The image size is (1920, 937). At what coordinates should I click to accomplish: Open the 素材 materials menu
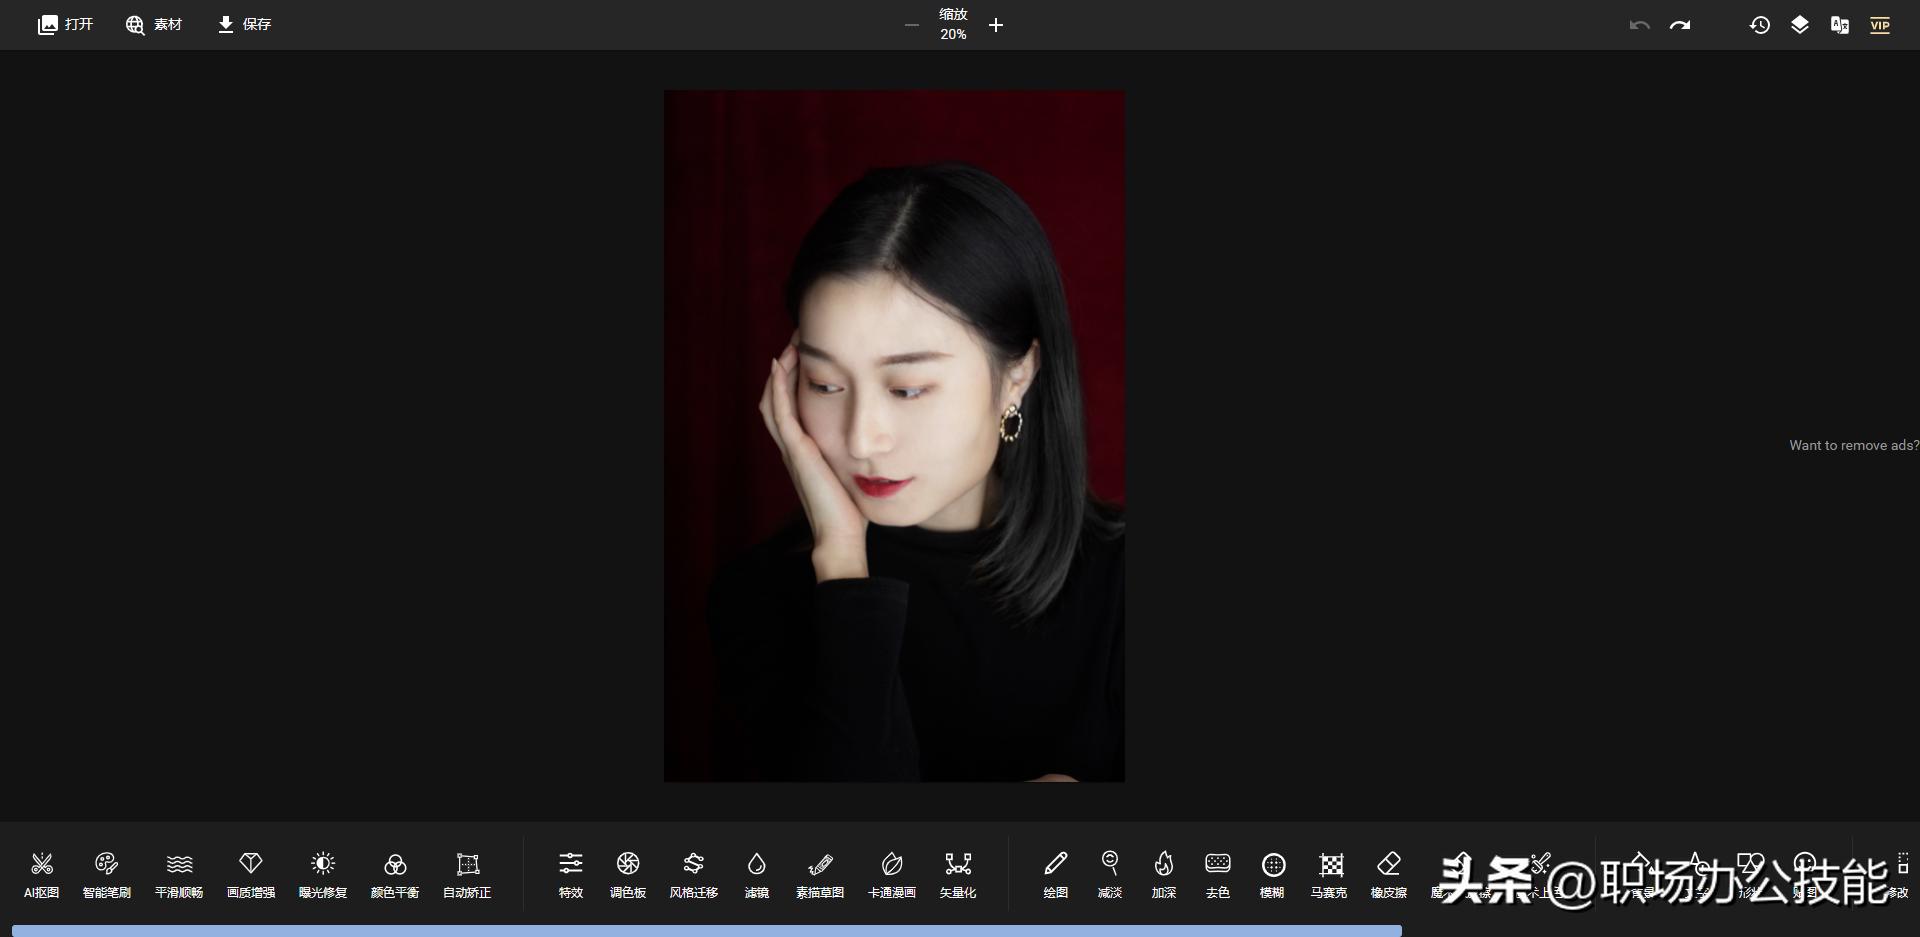[153, 24]
